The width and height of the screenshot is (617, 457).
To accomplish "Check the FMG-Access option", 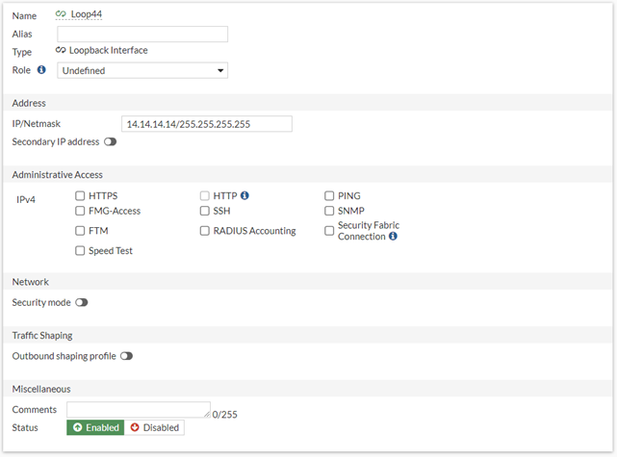I will 80,212.
